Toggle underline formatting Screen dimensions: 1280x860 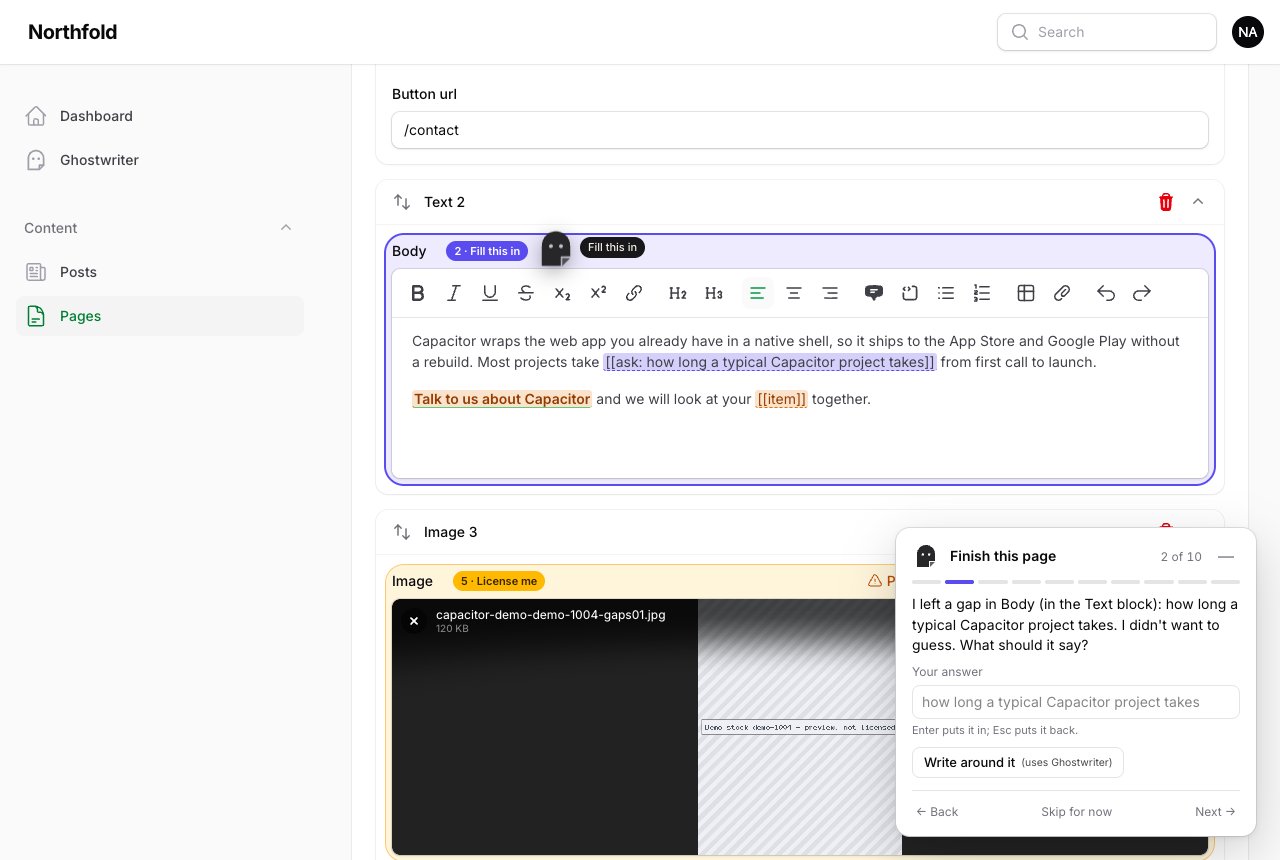coord(490,293)
